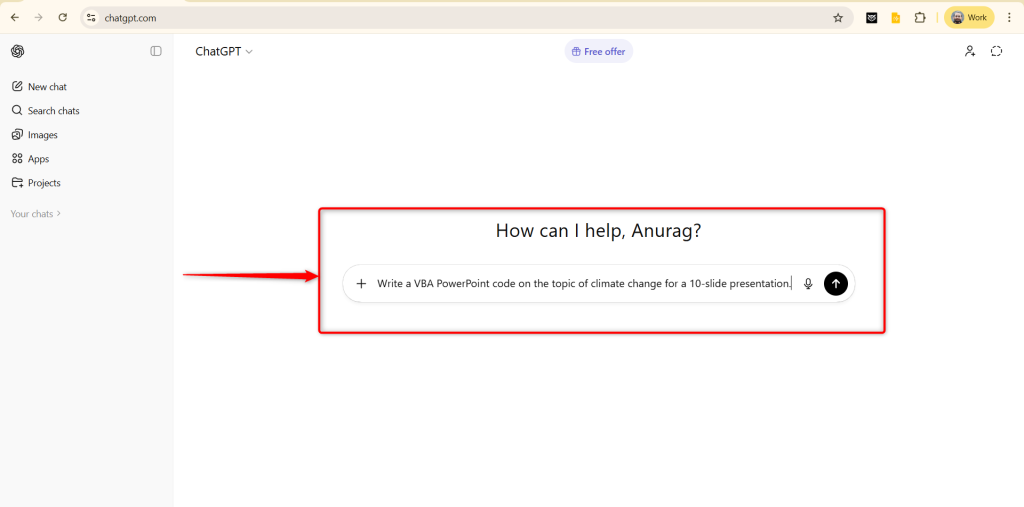Reload the chatgpt.com page
Viewport: 1024px width, 507px height.
[x=63, y=18]
